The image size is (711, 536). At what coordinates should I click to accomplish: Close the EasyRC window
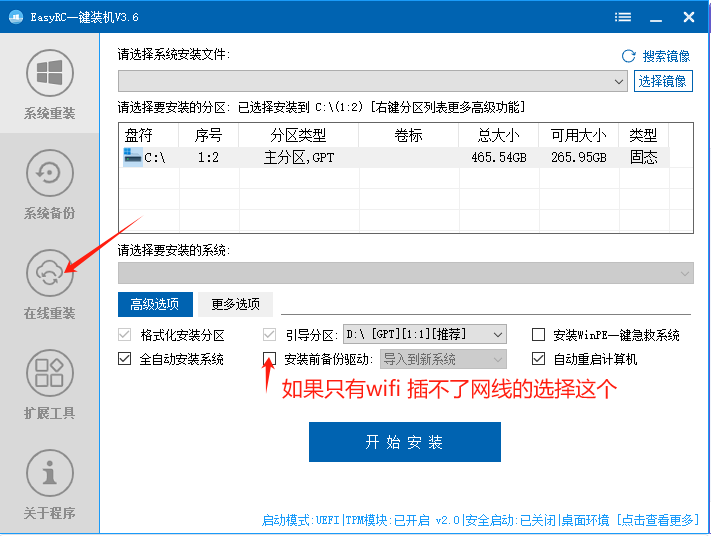click(689, 17)
